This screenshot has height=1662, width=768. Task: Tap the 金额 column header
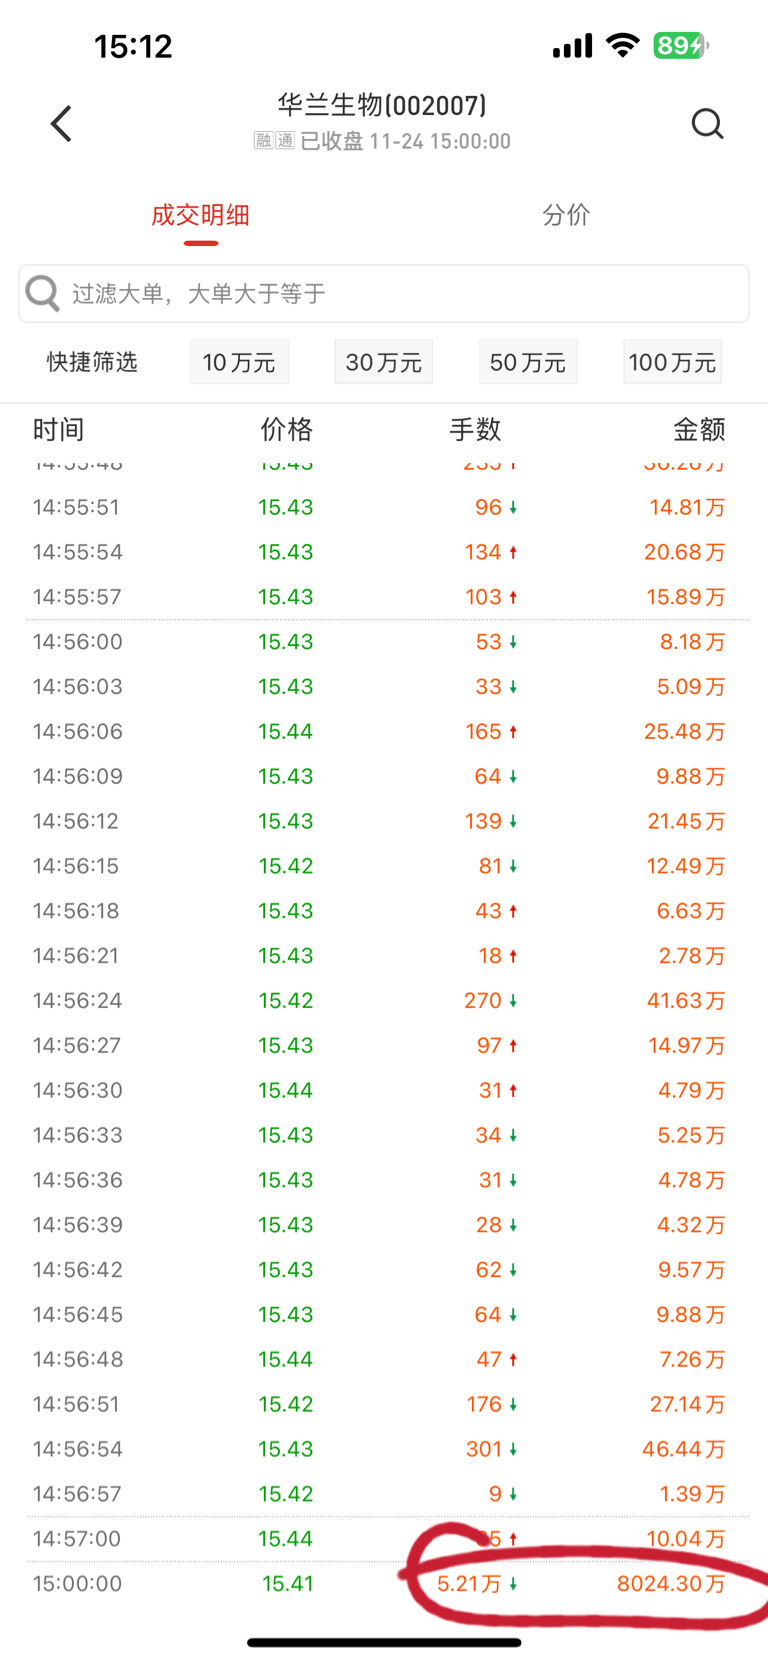698,430
